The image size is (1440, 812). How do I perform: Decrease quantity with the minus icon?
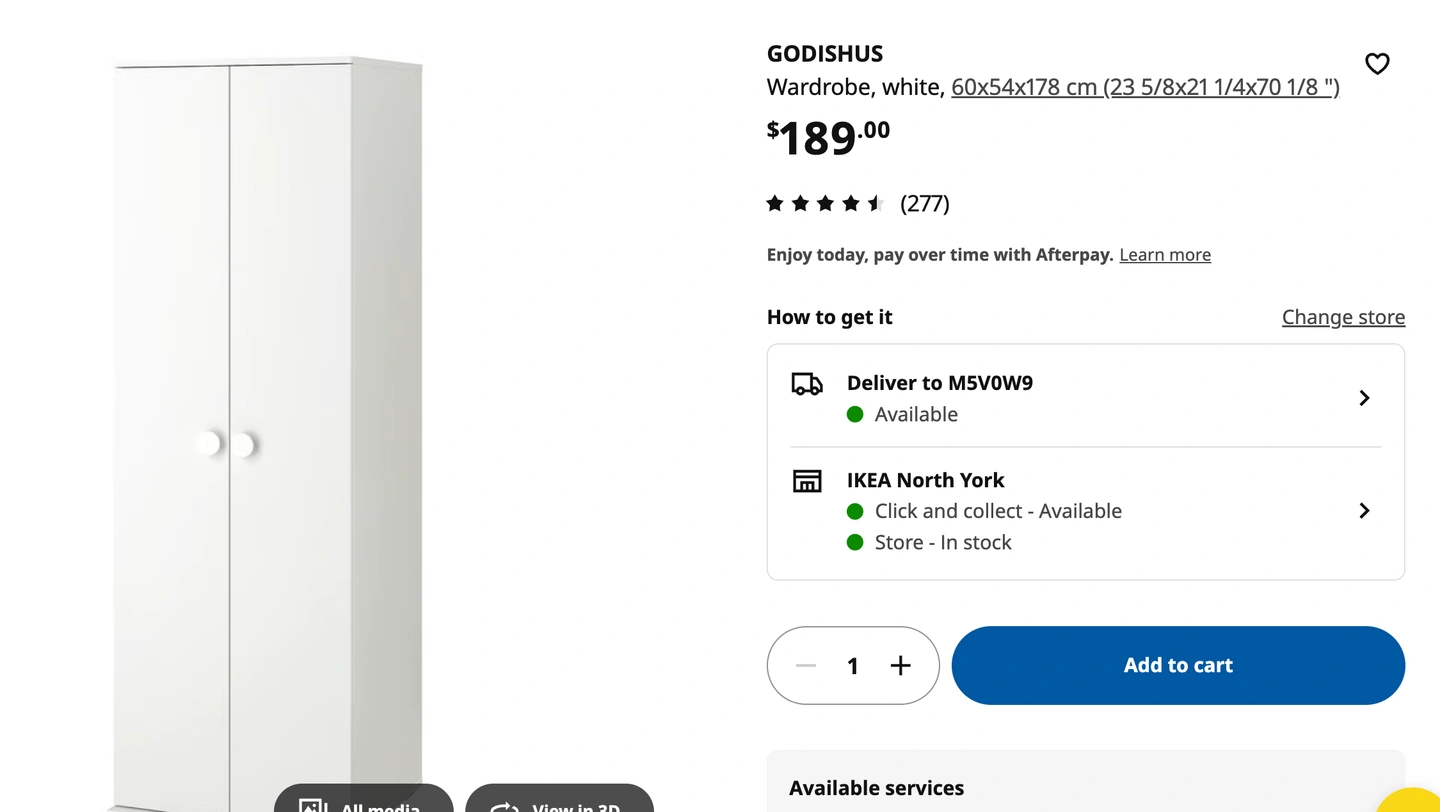806,666
